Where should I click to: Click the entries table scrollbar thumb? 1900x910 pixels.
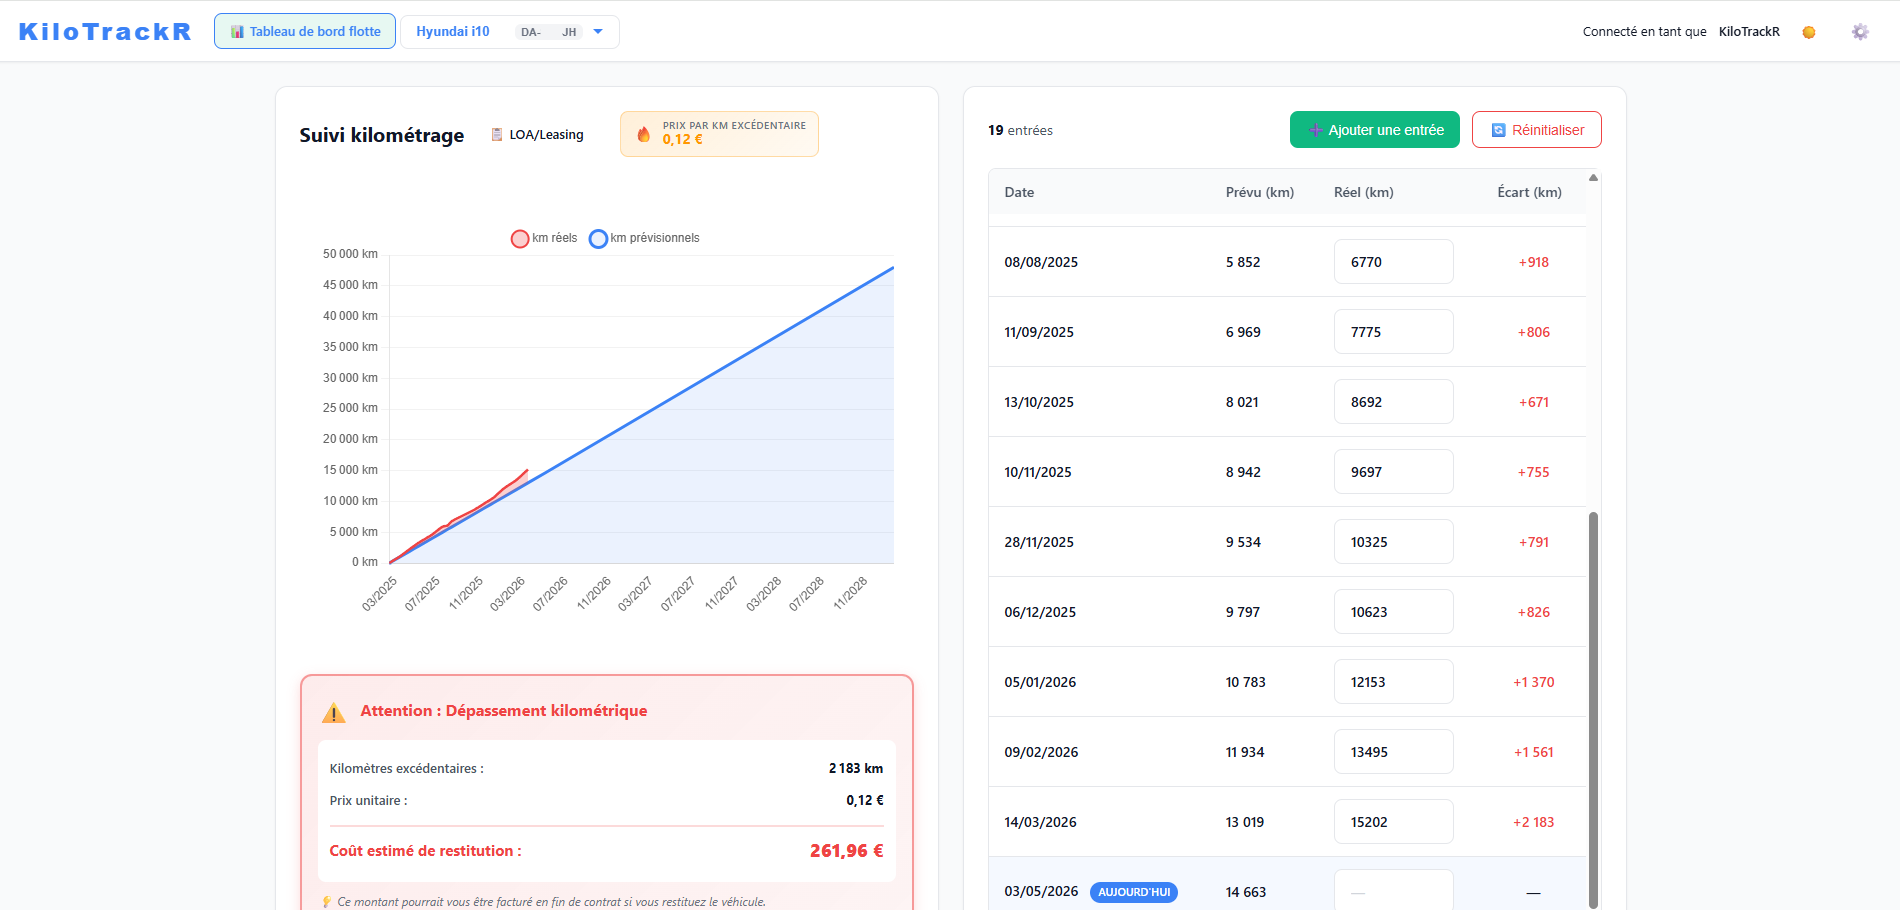pos(1593,710)
